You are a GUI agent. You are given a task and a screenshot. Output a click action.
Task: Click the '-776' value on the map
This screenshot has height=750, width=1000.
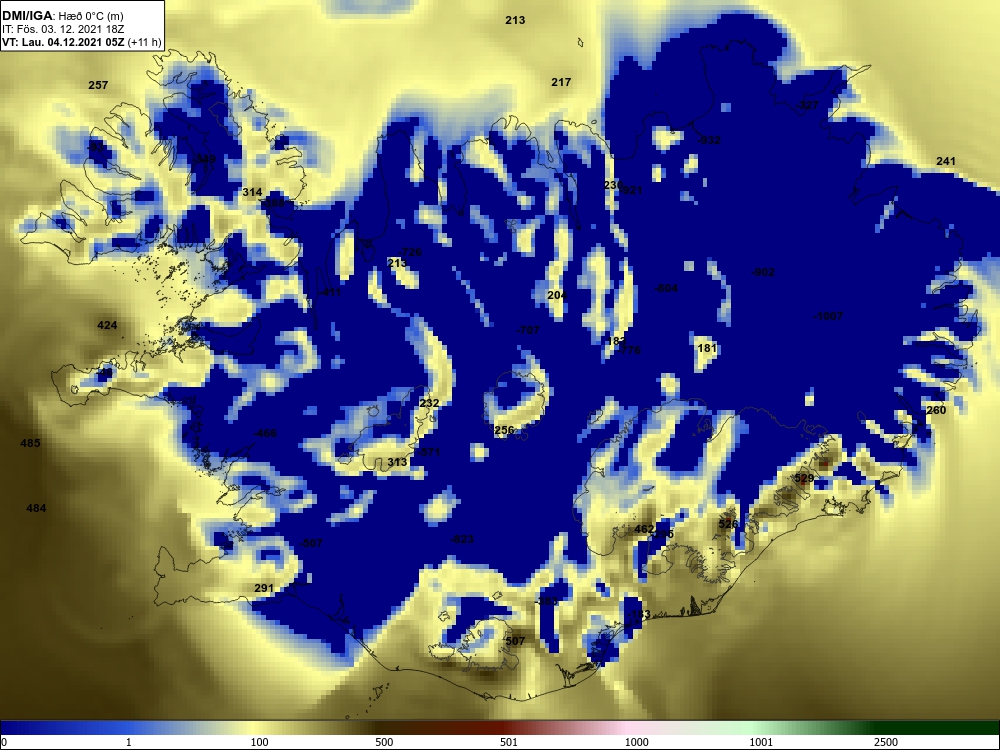click(x=629, y=350)
